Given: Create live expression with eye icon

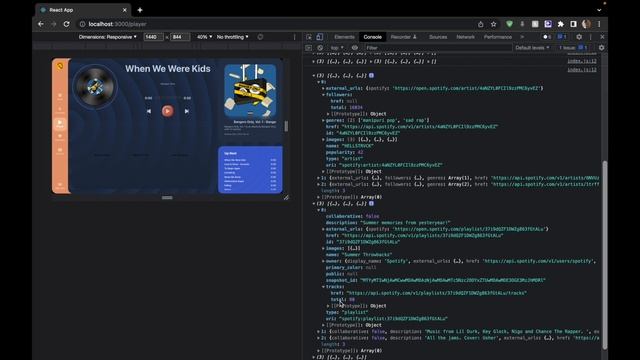Looking at the screenshot, I should click(x=355, y=48).
